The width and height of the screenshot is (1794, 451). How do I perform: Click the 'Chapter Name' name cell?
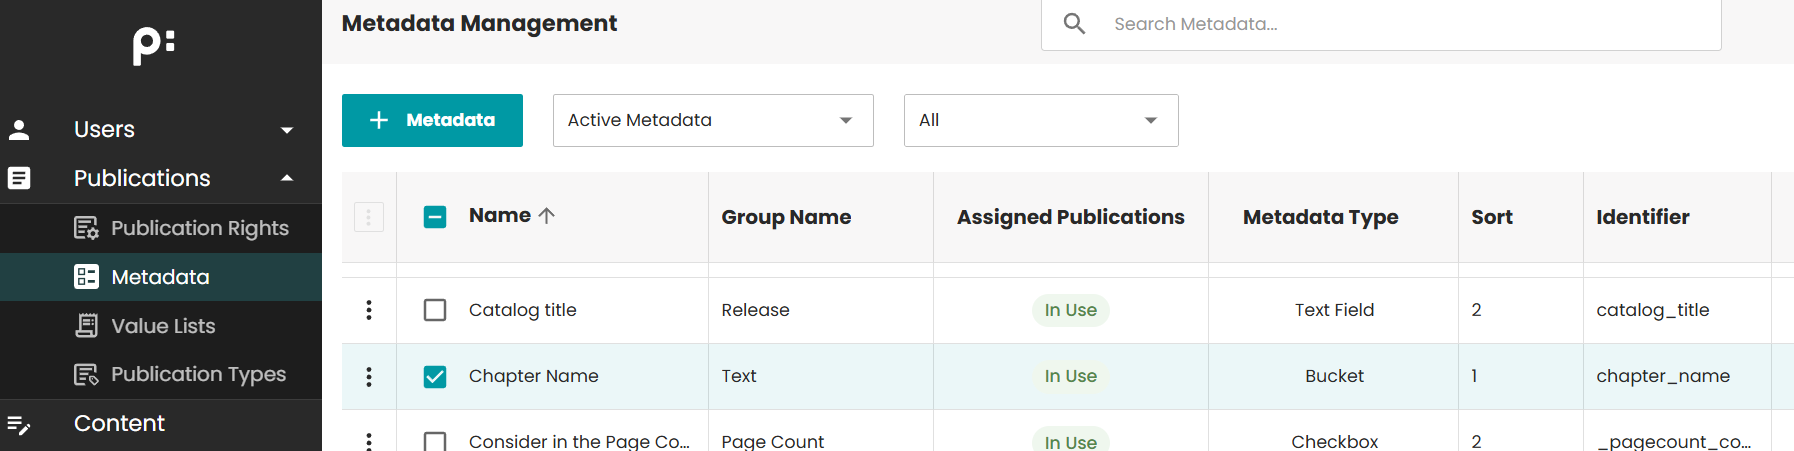[533, 376]
